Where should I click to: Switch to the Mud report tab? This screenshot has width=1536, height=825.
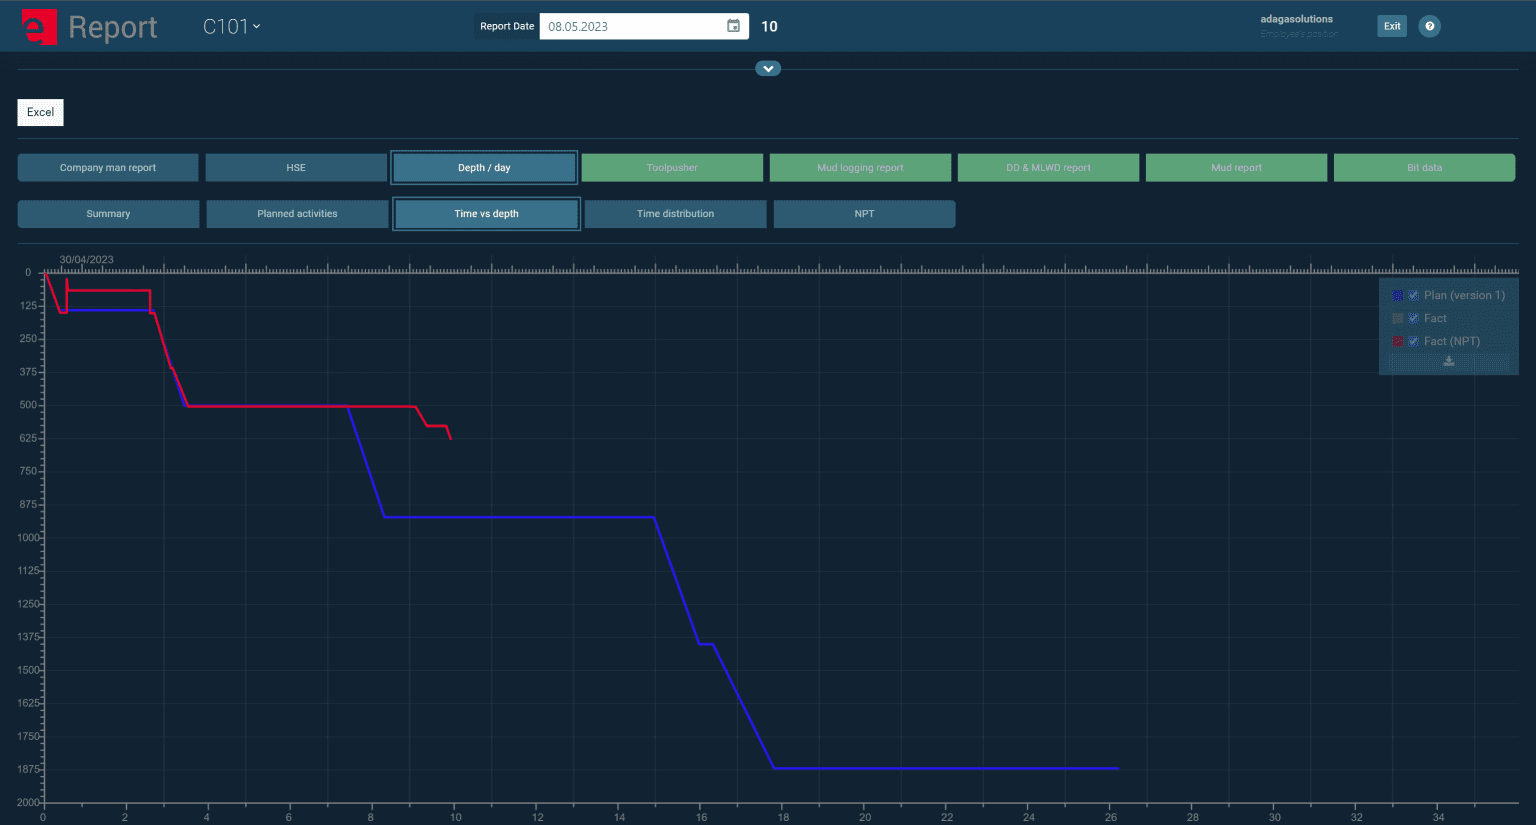tap(1236, 167)
